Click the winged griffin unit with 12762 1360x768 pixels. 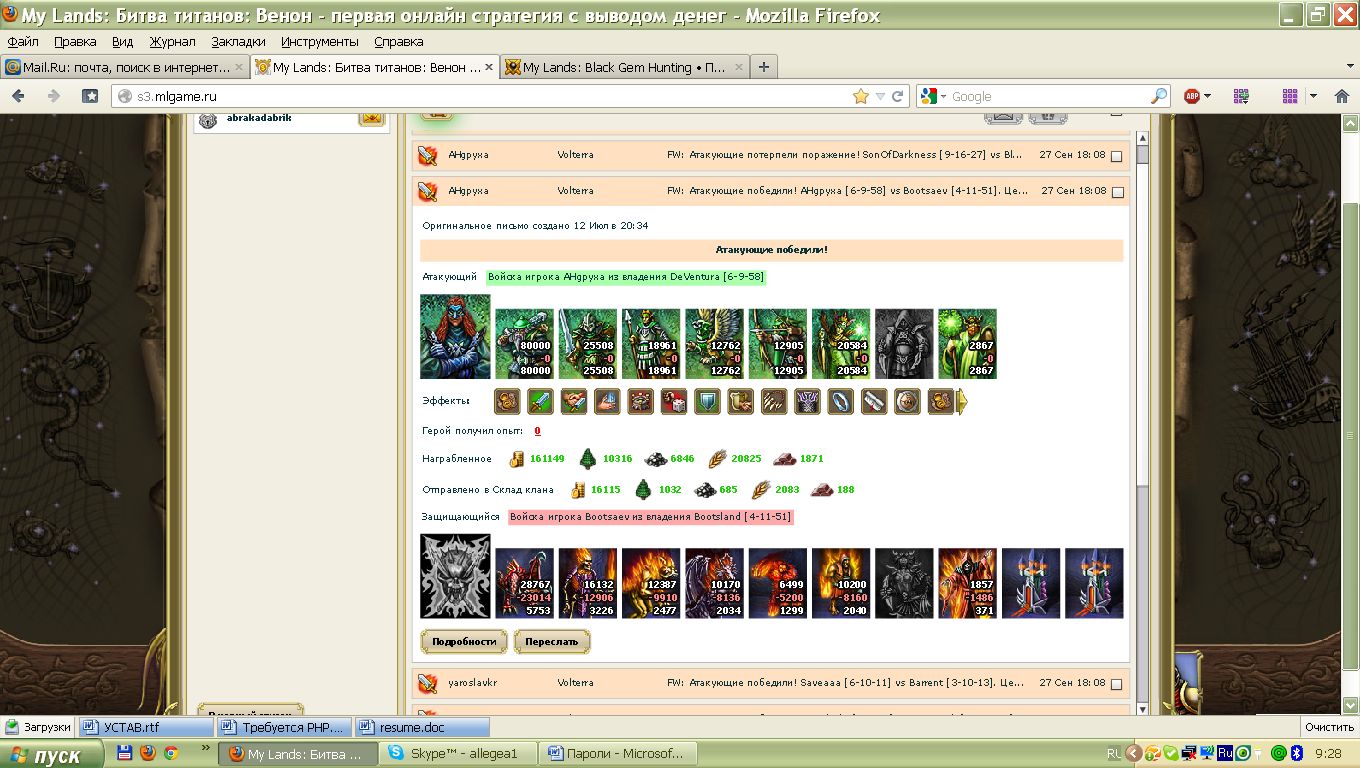(714, 344)
